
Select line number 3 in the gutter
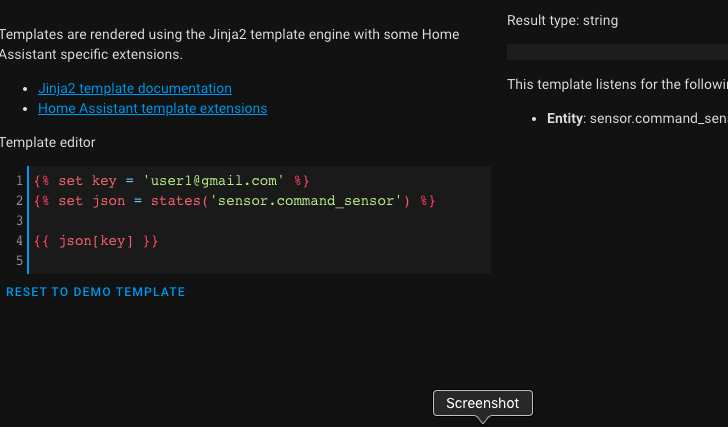[x=20, y=221]
